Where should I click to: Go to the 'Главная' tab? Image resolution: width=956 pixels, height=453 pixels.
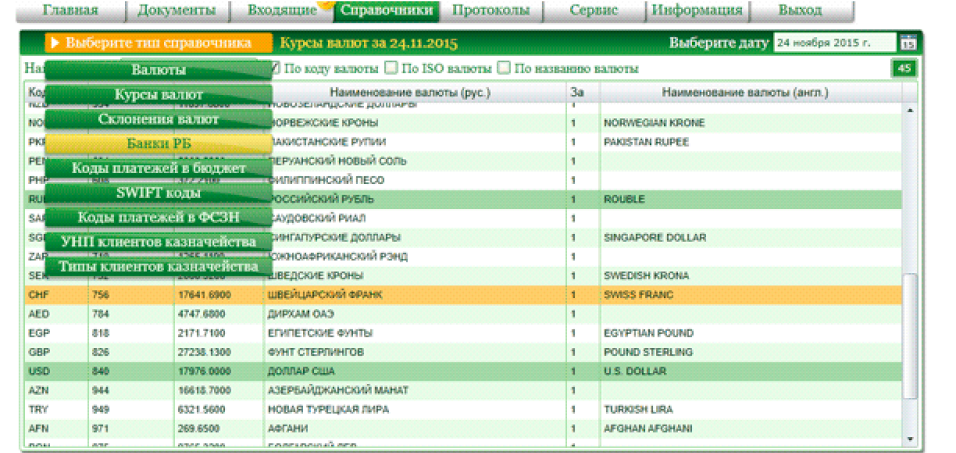pyautogui.click(x=70, y=11)
